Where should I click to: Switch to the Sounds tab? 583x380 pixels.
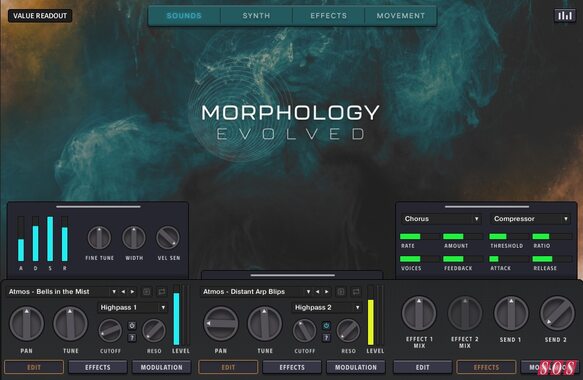(184, 16)
